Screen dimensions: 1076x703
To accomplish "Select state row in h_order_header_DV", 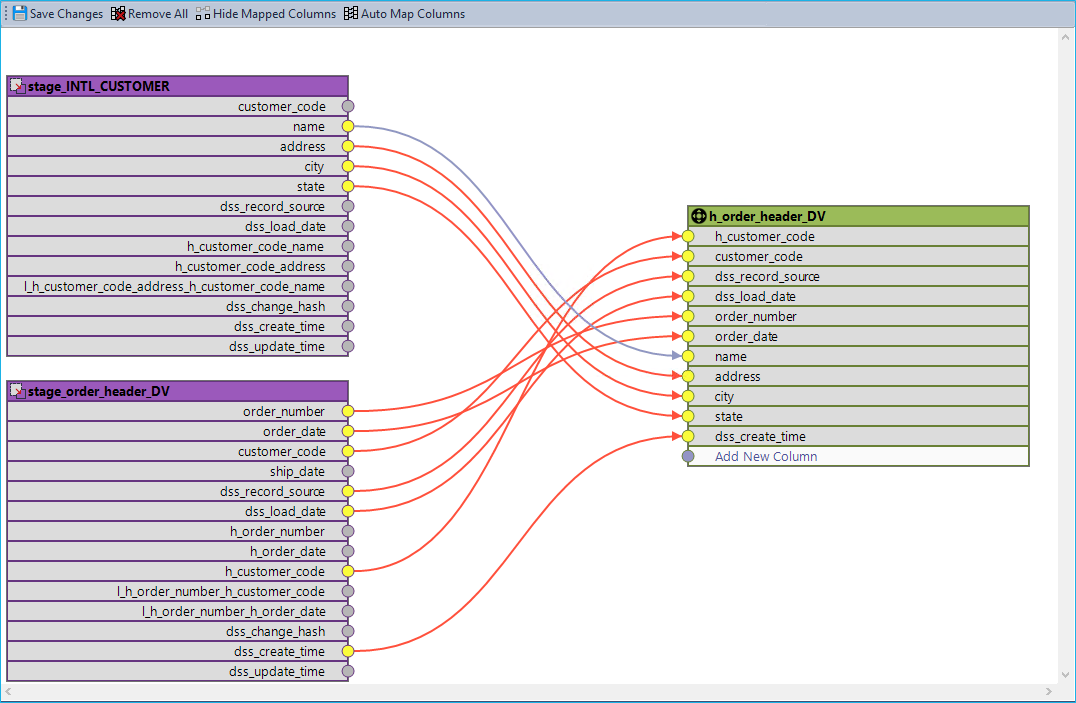I will click(x=858, y=416).
